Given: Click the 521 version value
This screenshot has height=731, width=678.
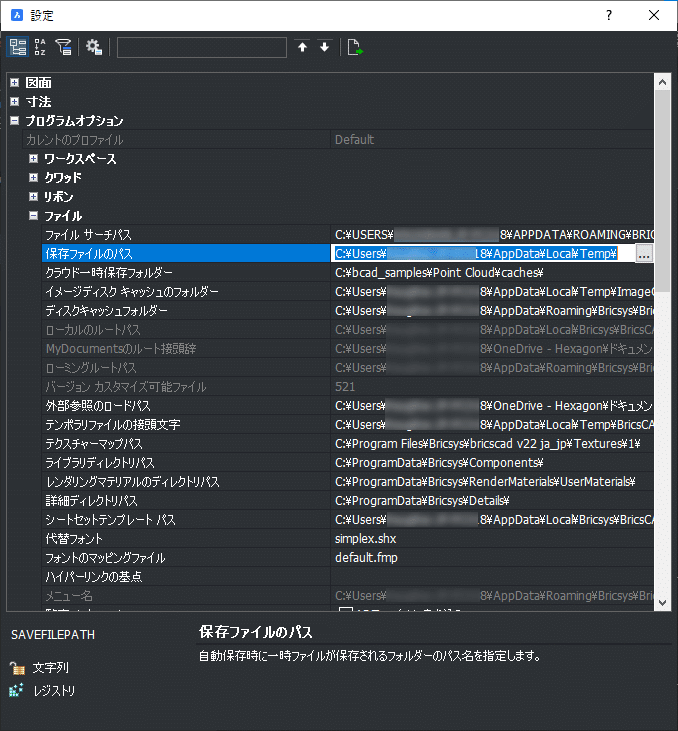Looking at the screenshot, I should [x=345, y=387].
